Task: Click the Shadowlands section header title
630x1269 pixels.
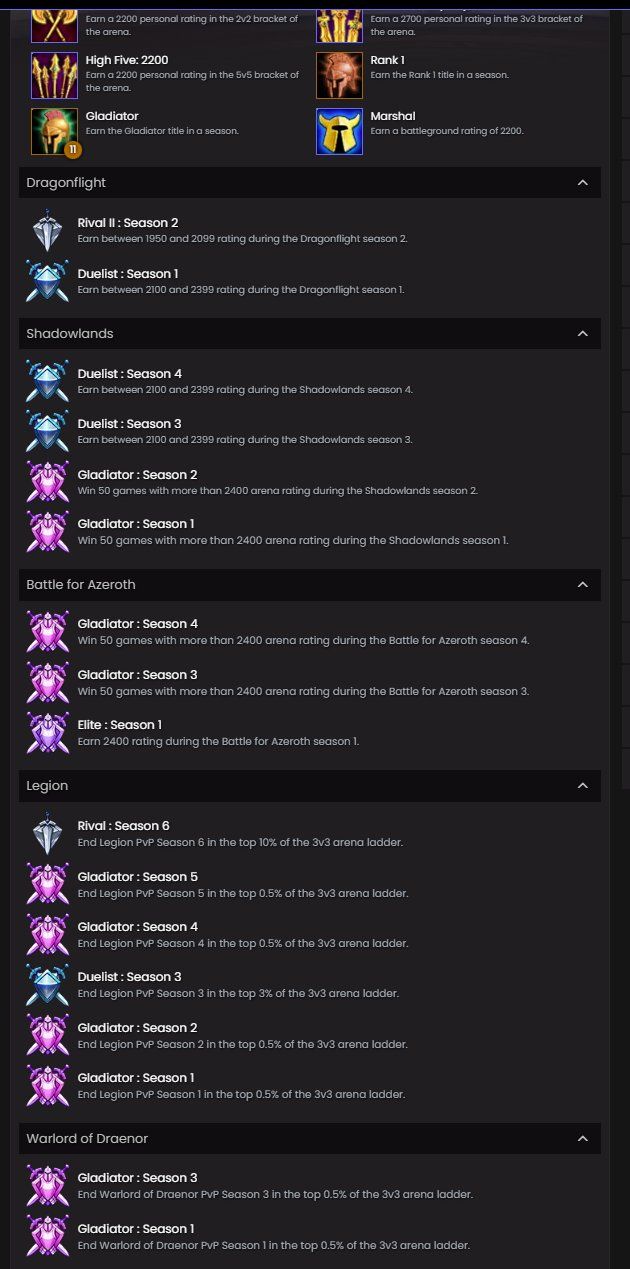Action: coord(70,334)
